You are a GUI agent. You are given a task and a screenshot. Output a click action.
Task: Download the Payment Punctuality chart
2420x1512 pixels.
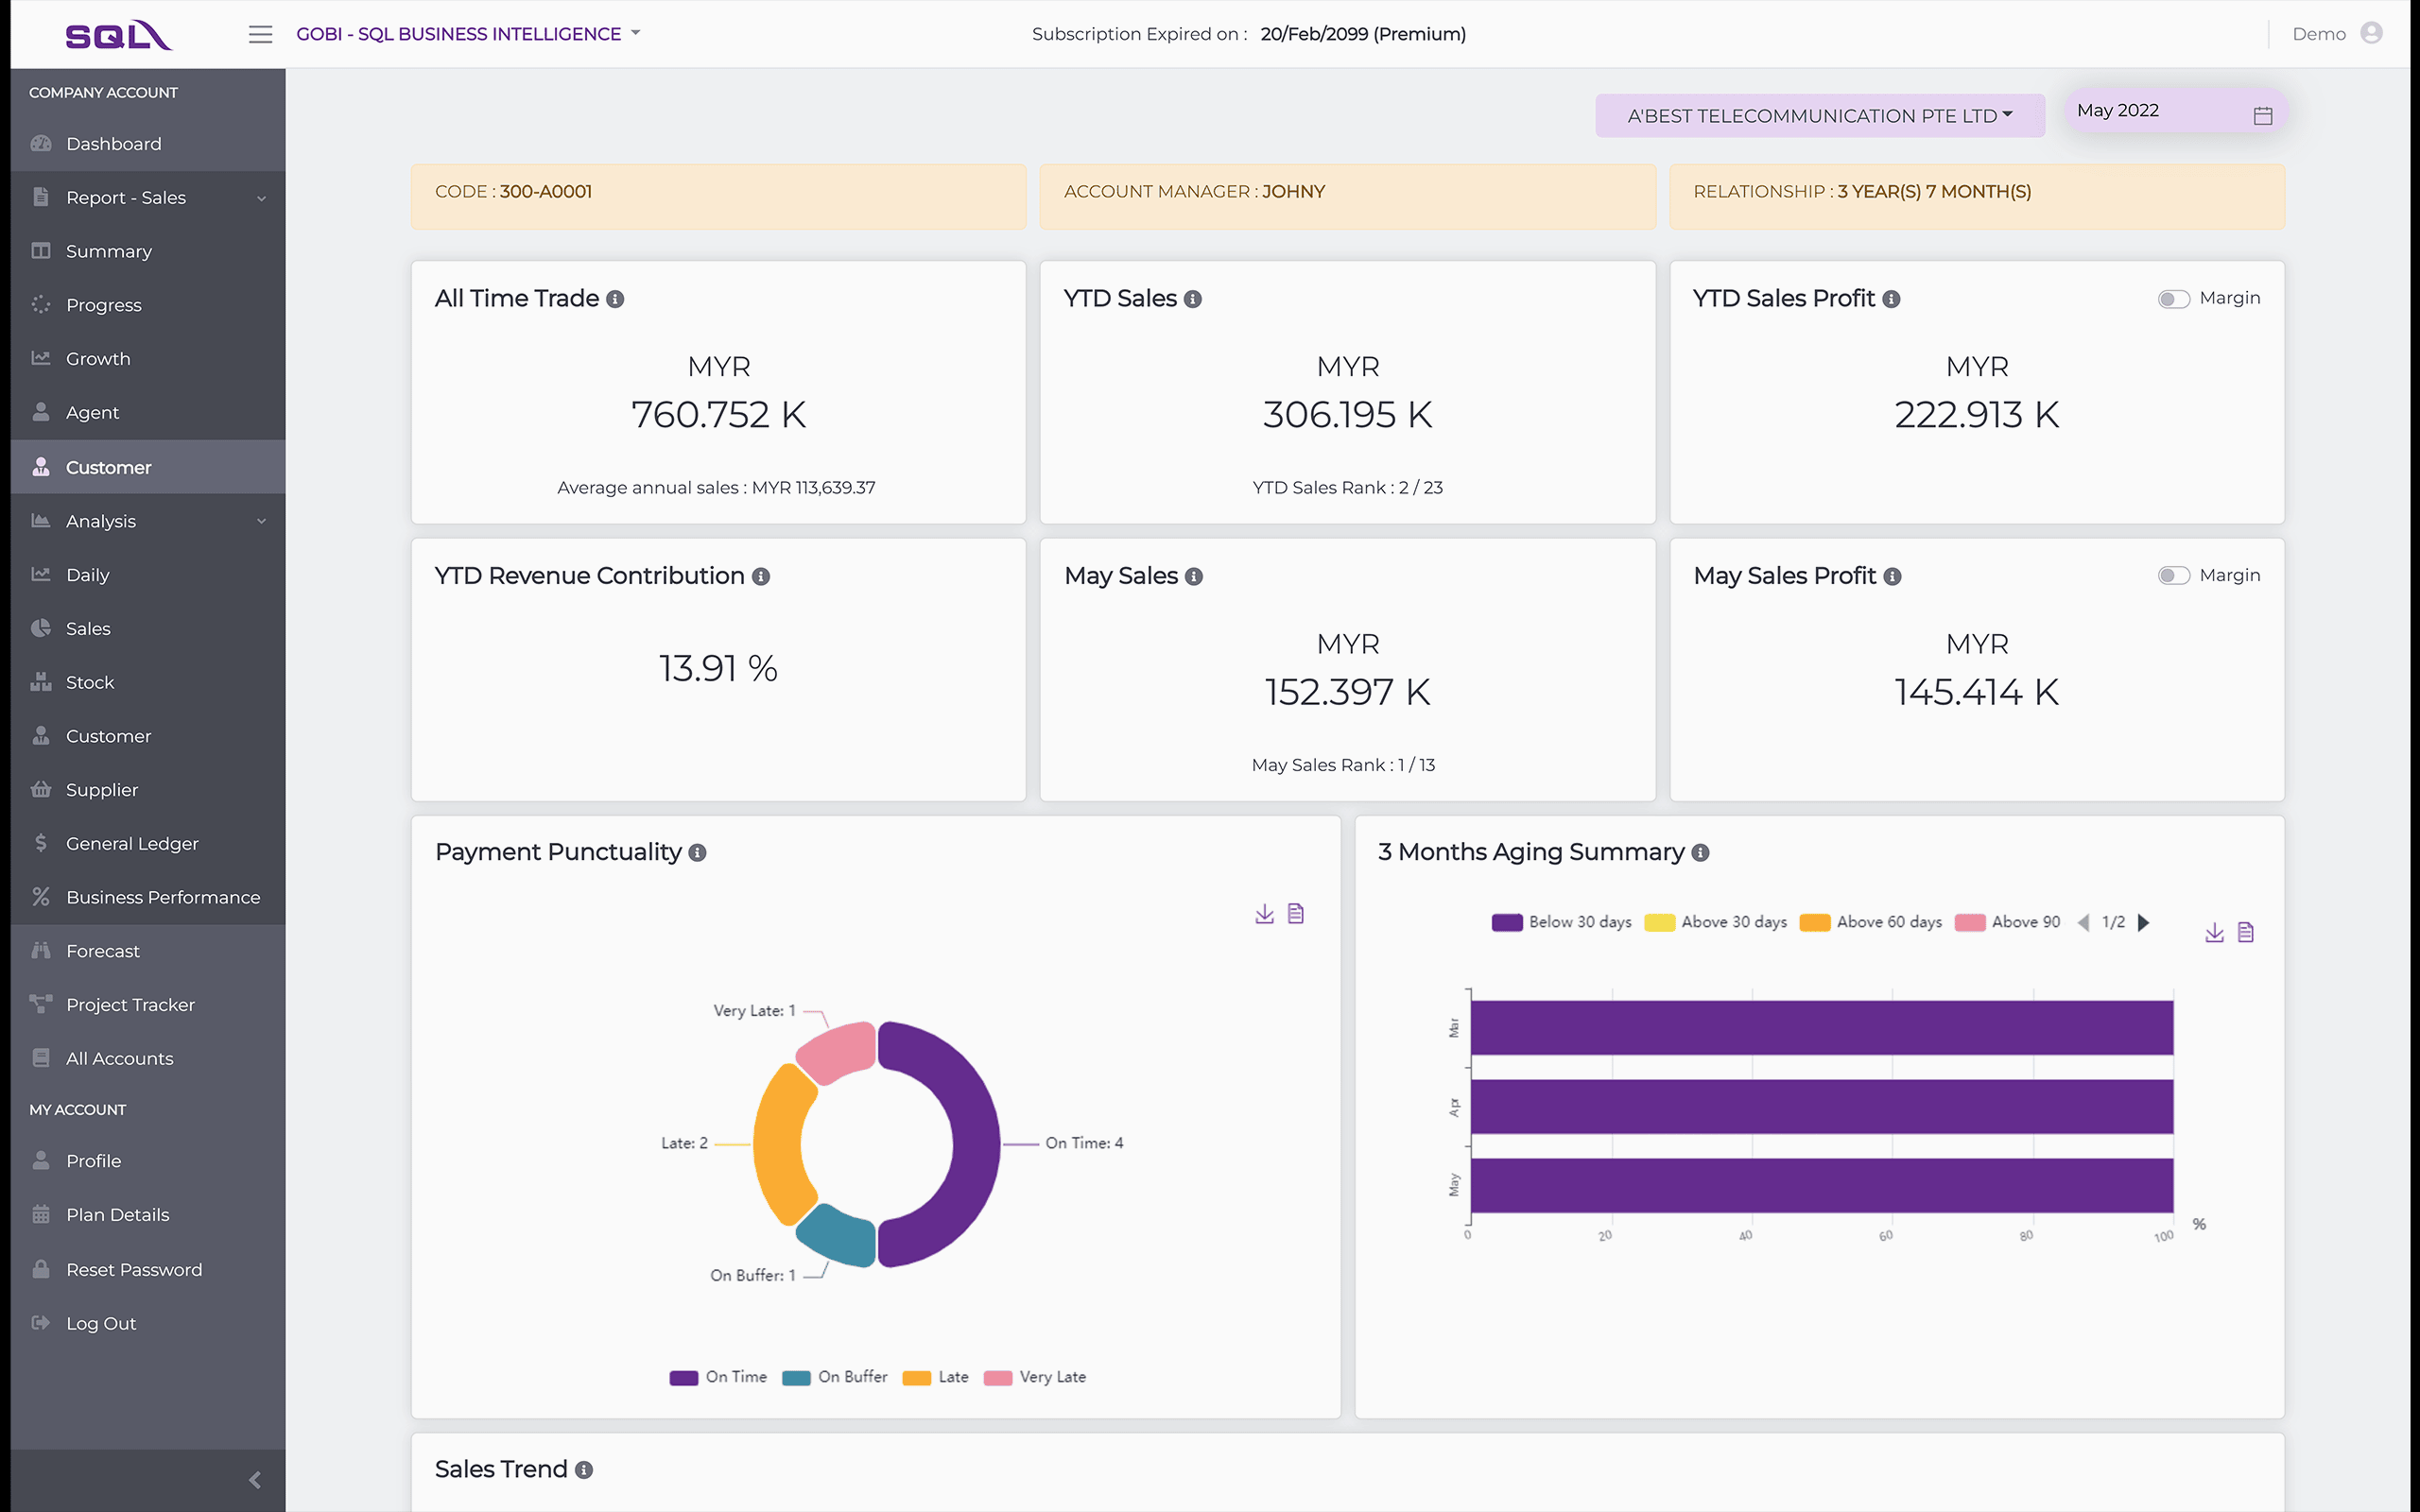[1264, 914]
